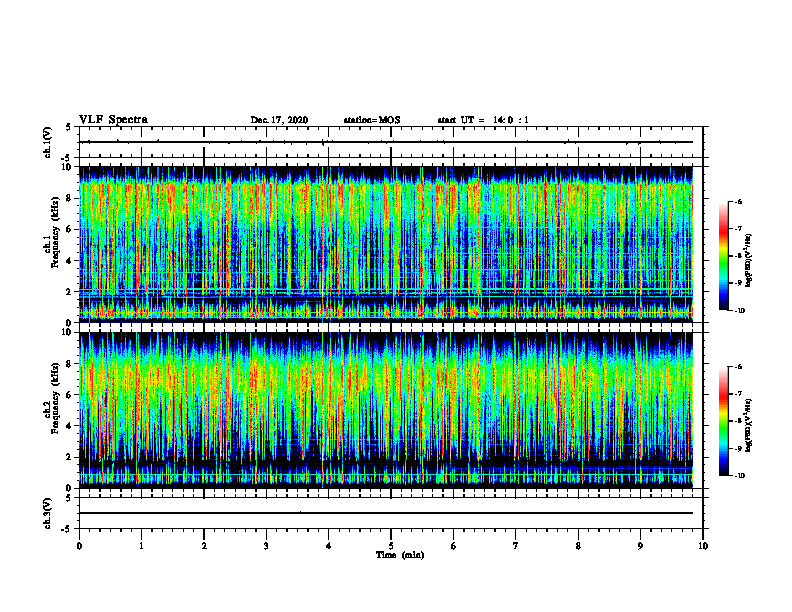Viewport: 792px width, 612px height.
Task: Click the "-7" label on ch.1 colorbar
Action: point(738,229)
